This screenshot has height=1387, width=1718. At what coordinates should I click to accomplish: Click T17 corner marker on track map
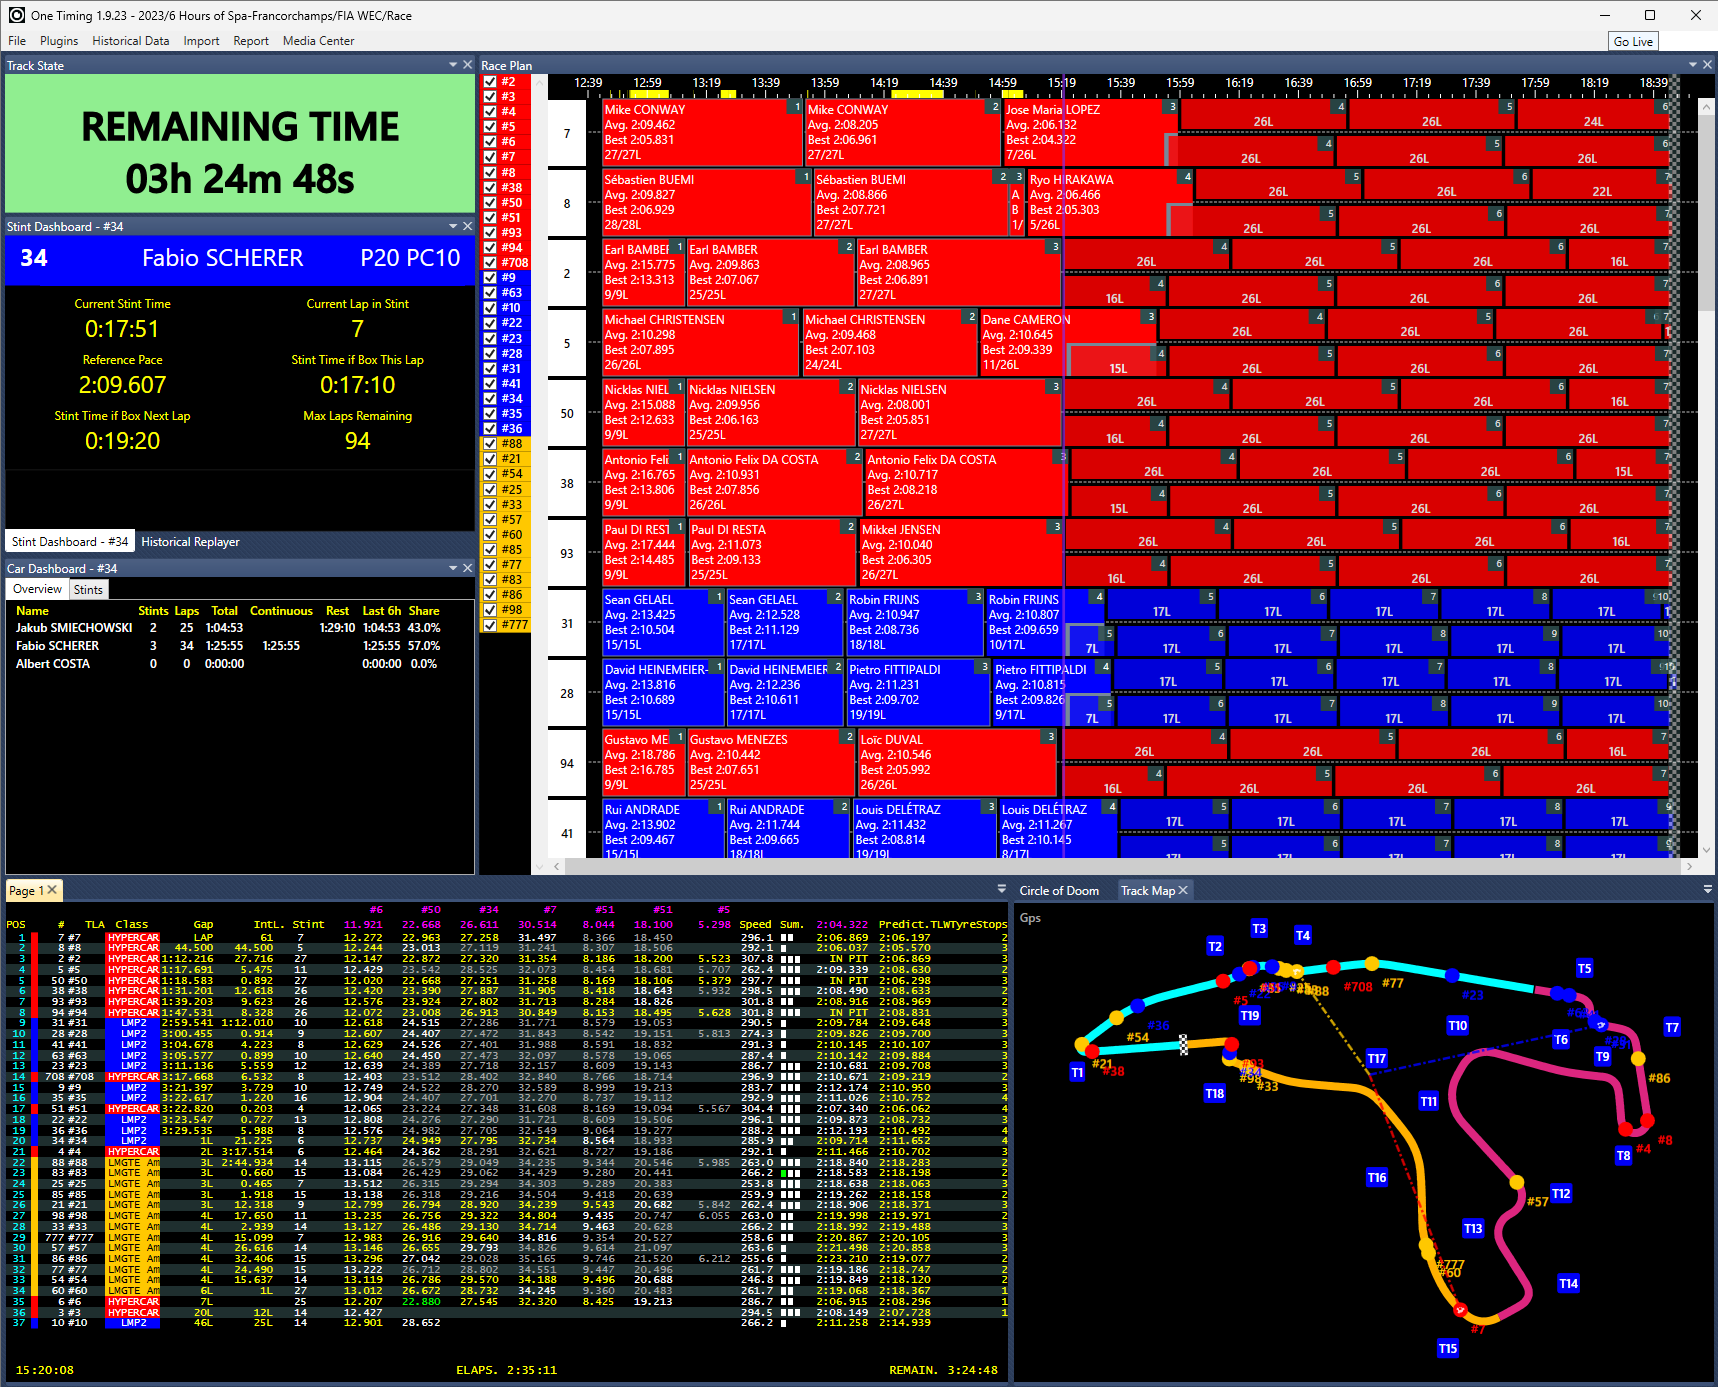coord(1377,1058)
